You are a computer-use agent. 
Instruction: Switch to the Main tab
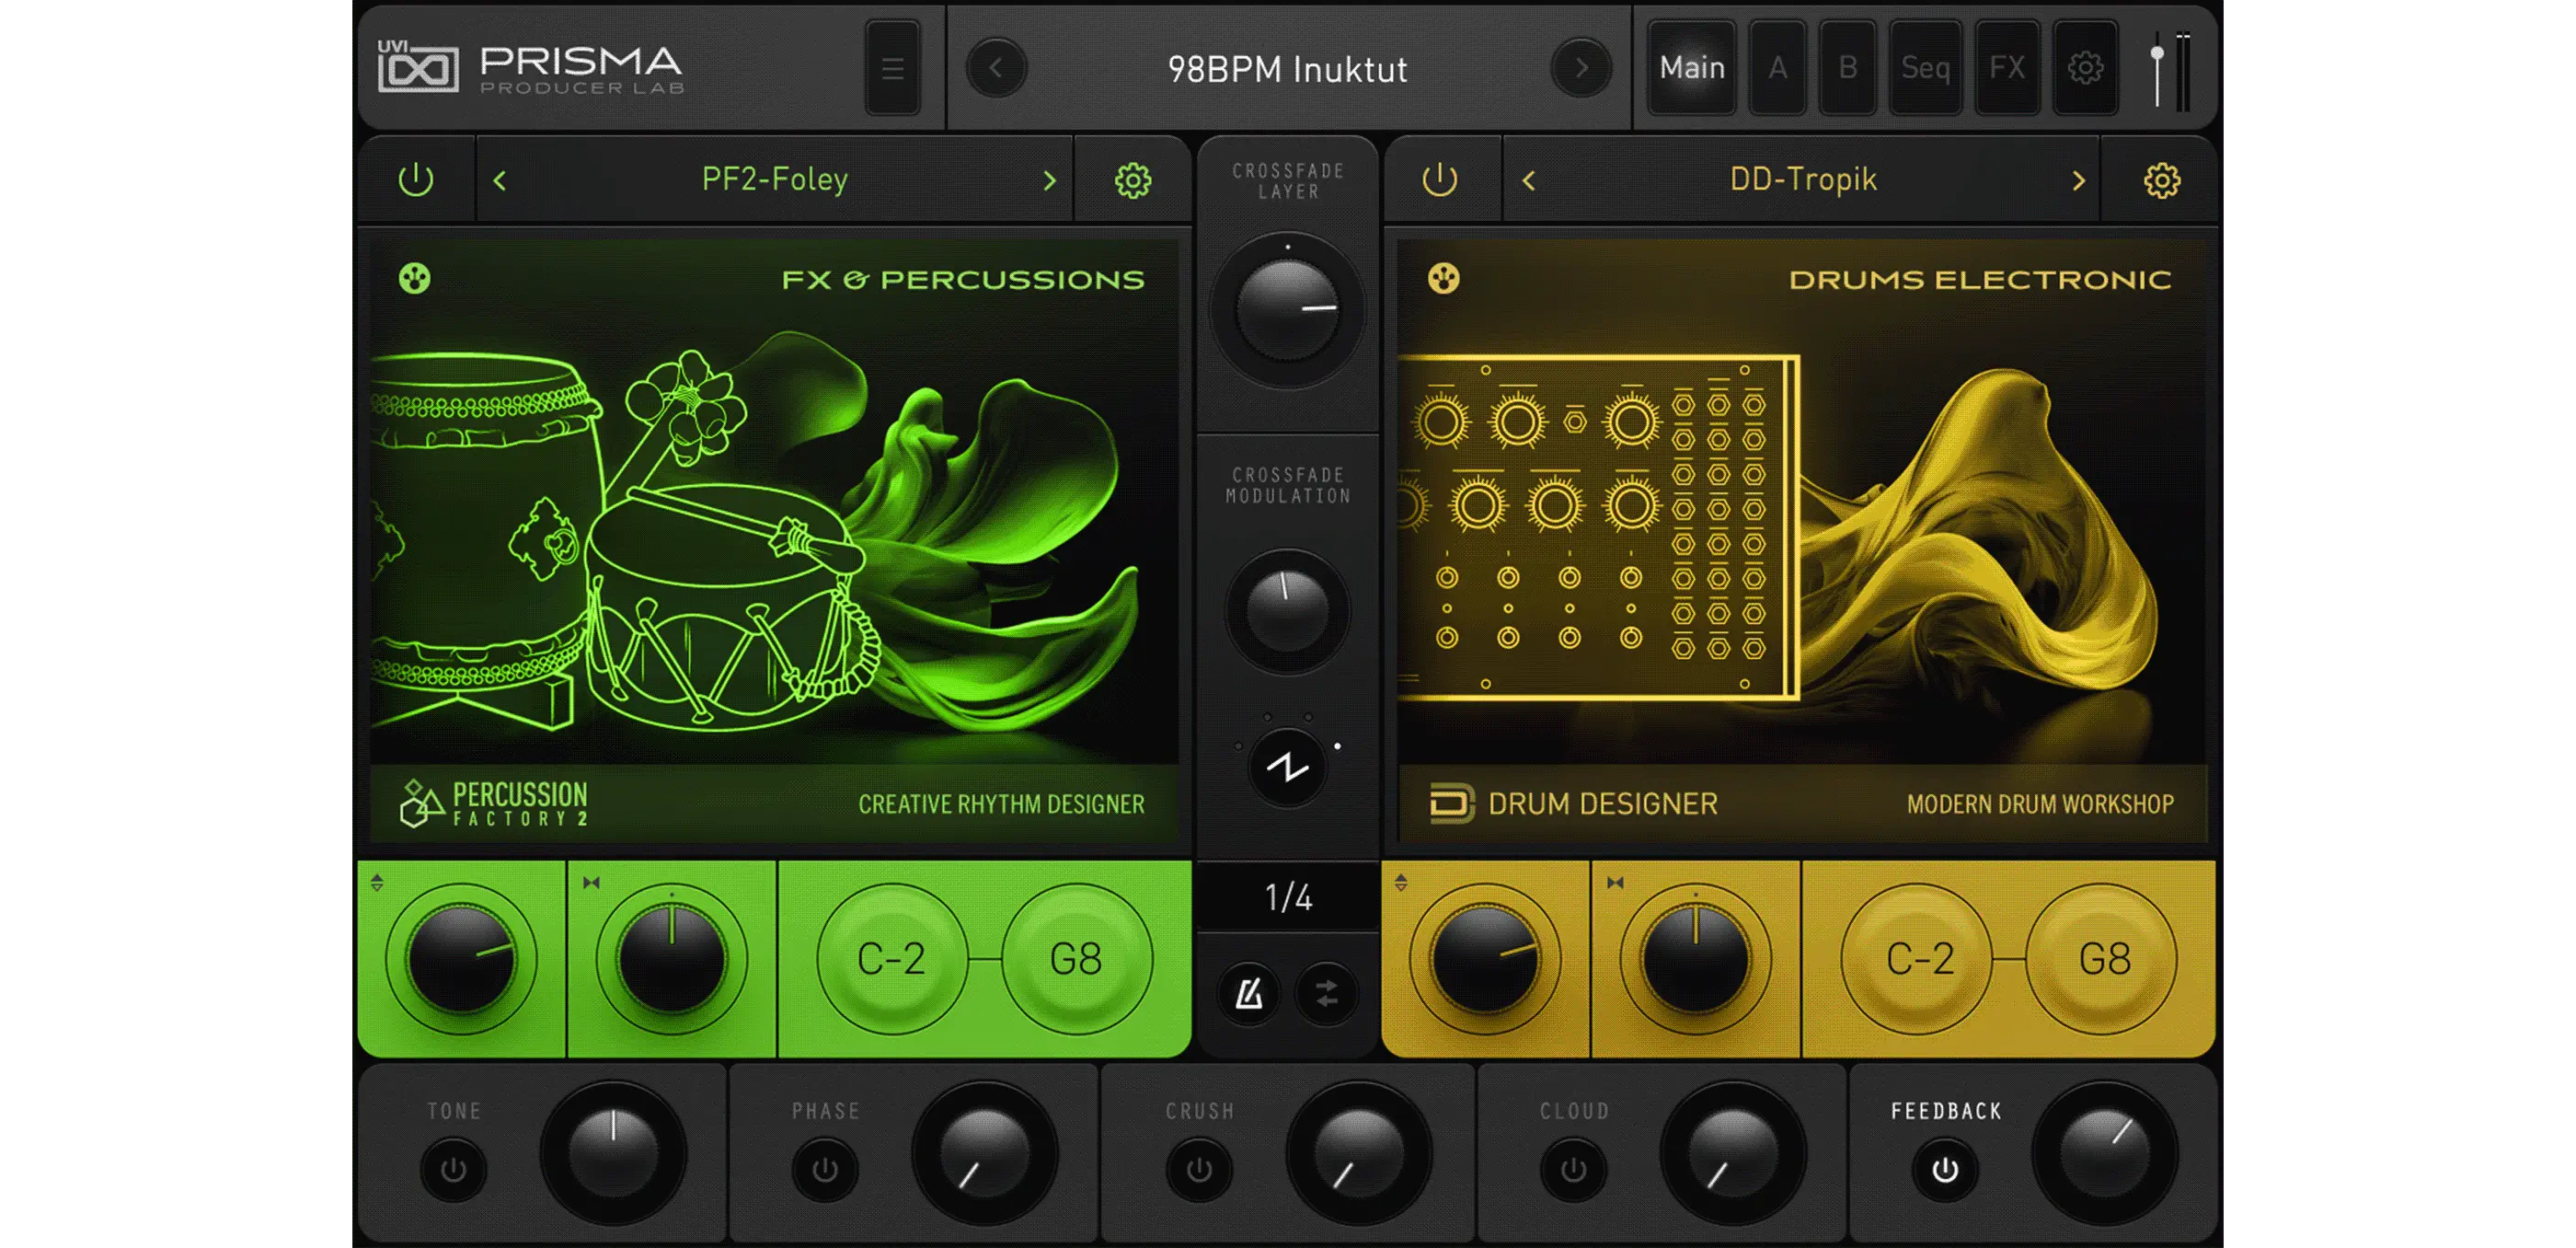point(1691,68)
